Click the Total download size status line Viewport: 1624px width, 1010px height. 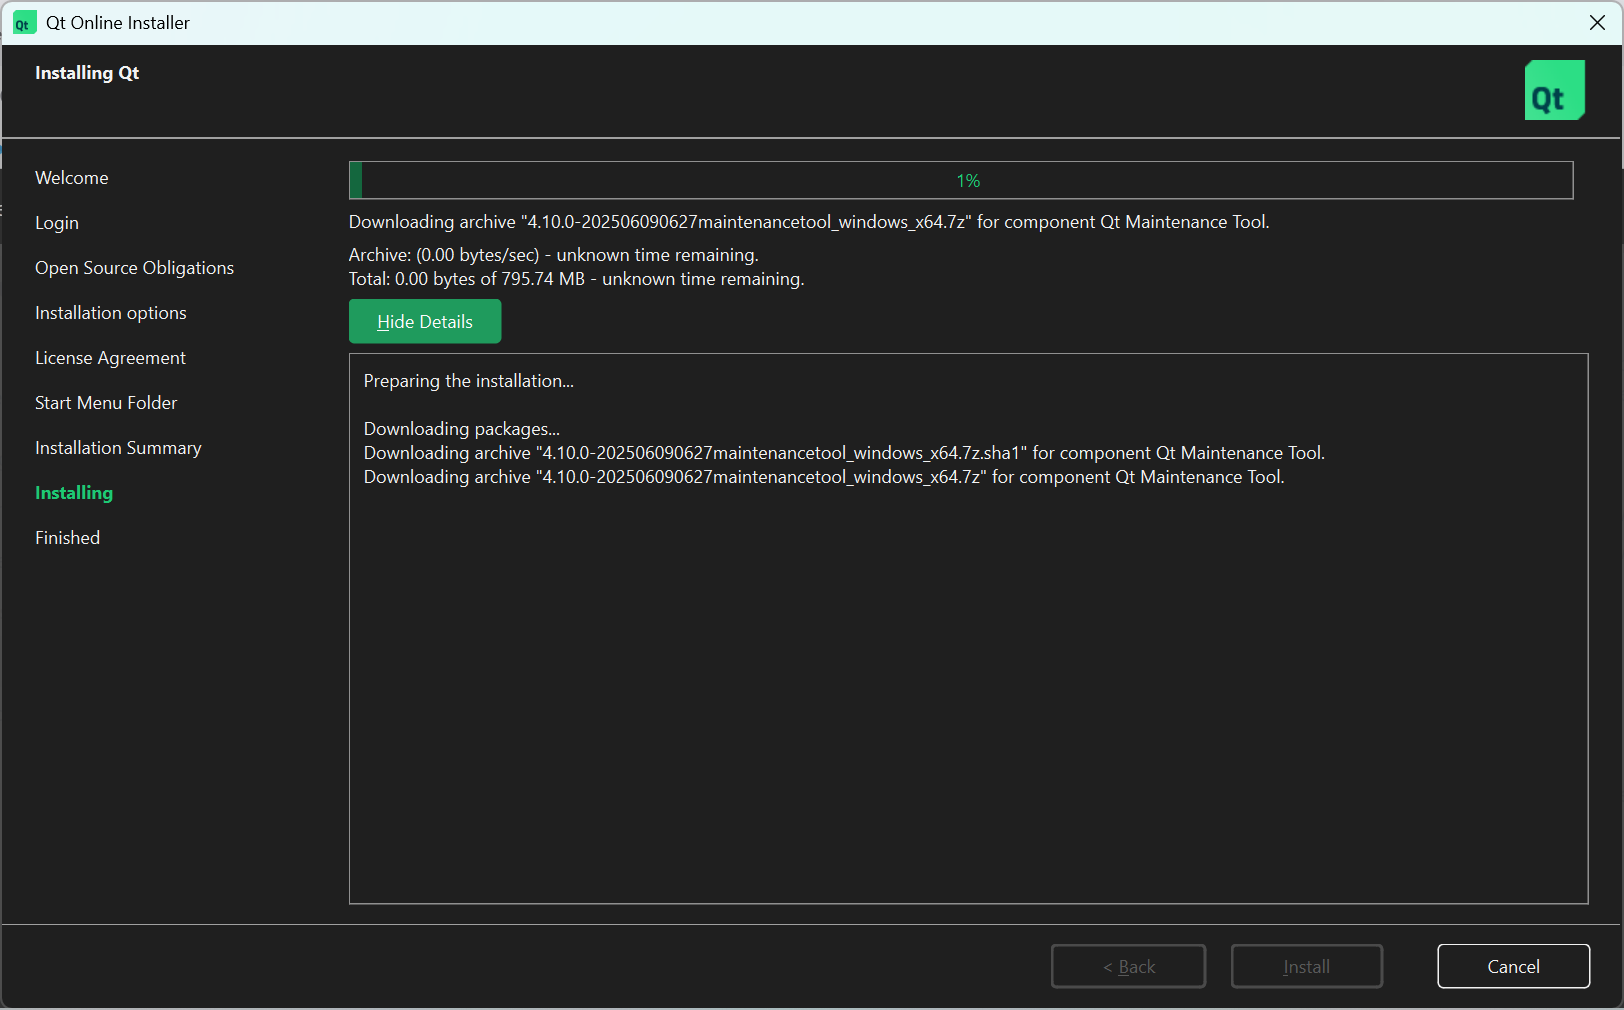tap(576, 279)
